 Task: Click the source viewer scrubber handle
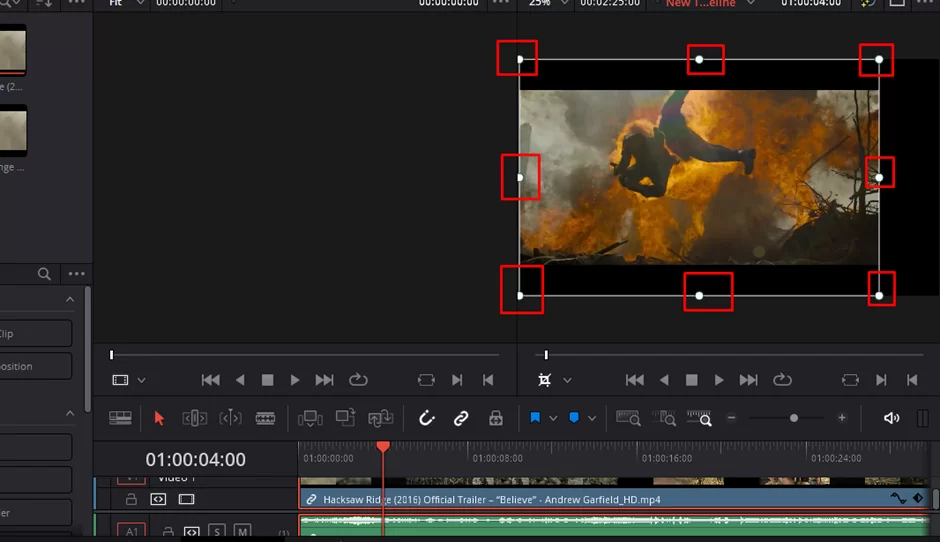tap(112, 355)
